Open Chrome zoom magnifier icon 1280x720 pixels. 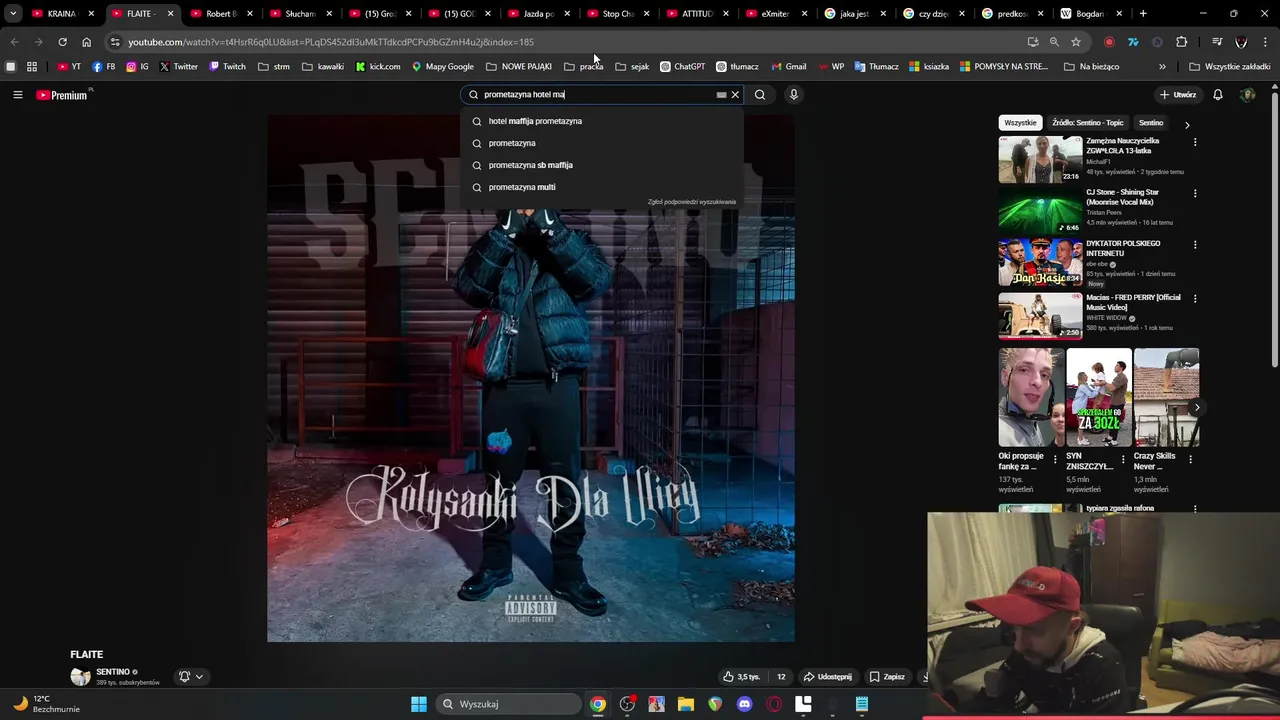1054,42
